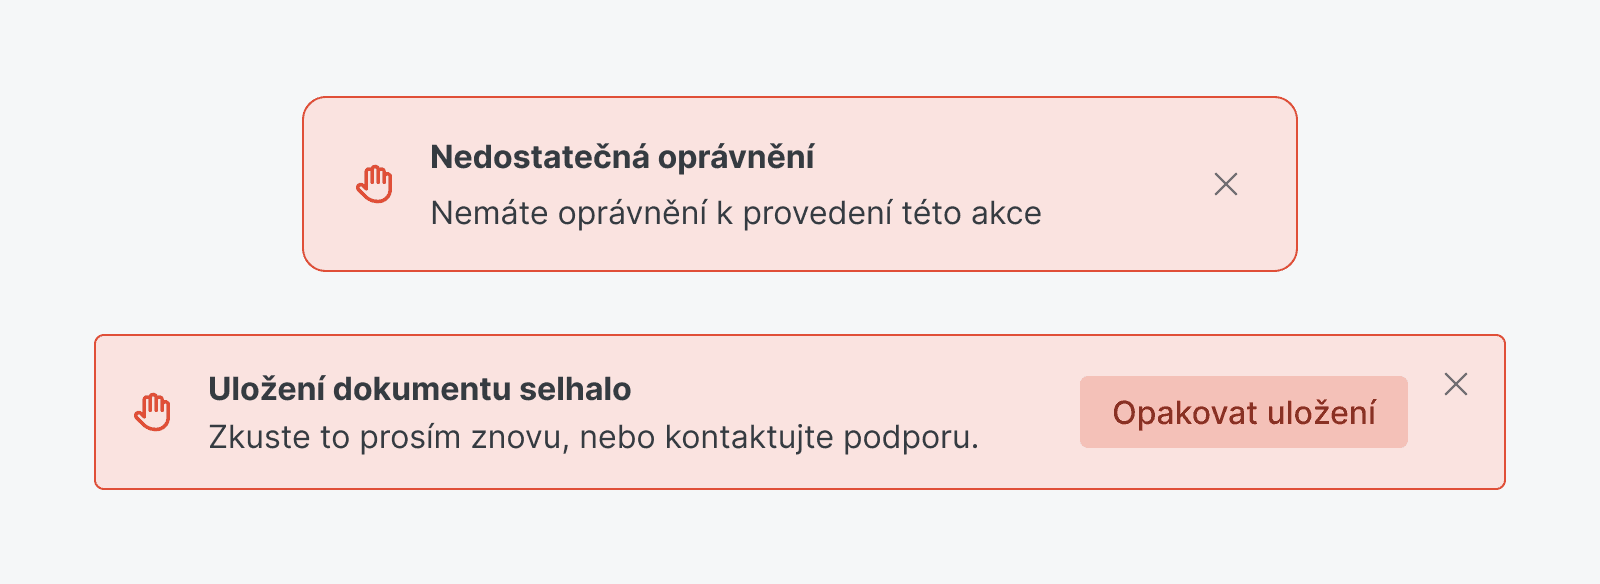Click the hand icon in the save-failed alert

click(153, 412)
